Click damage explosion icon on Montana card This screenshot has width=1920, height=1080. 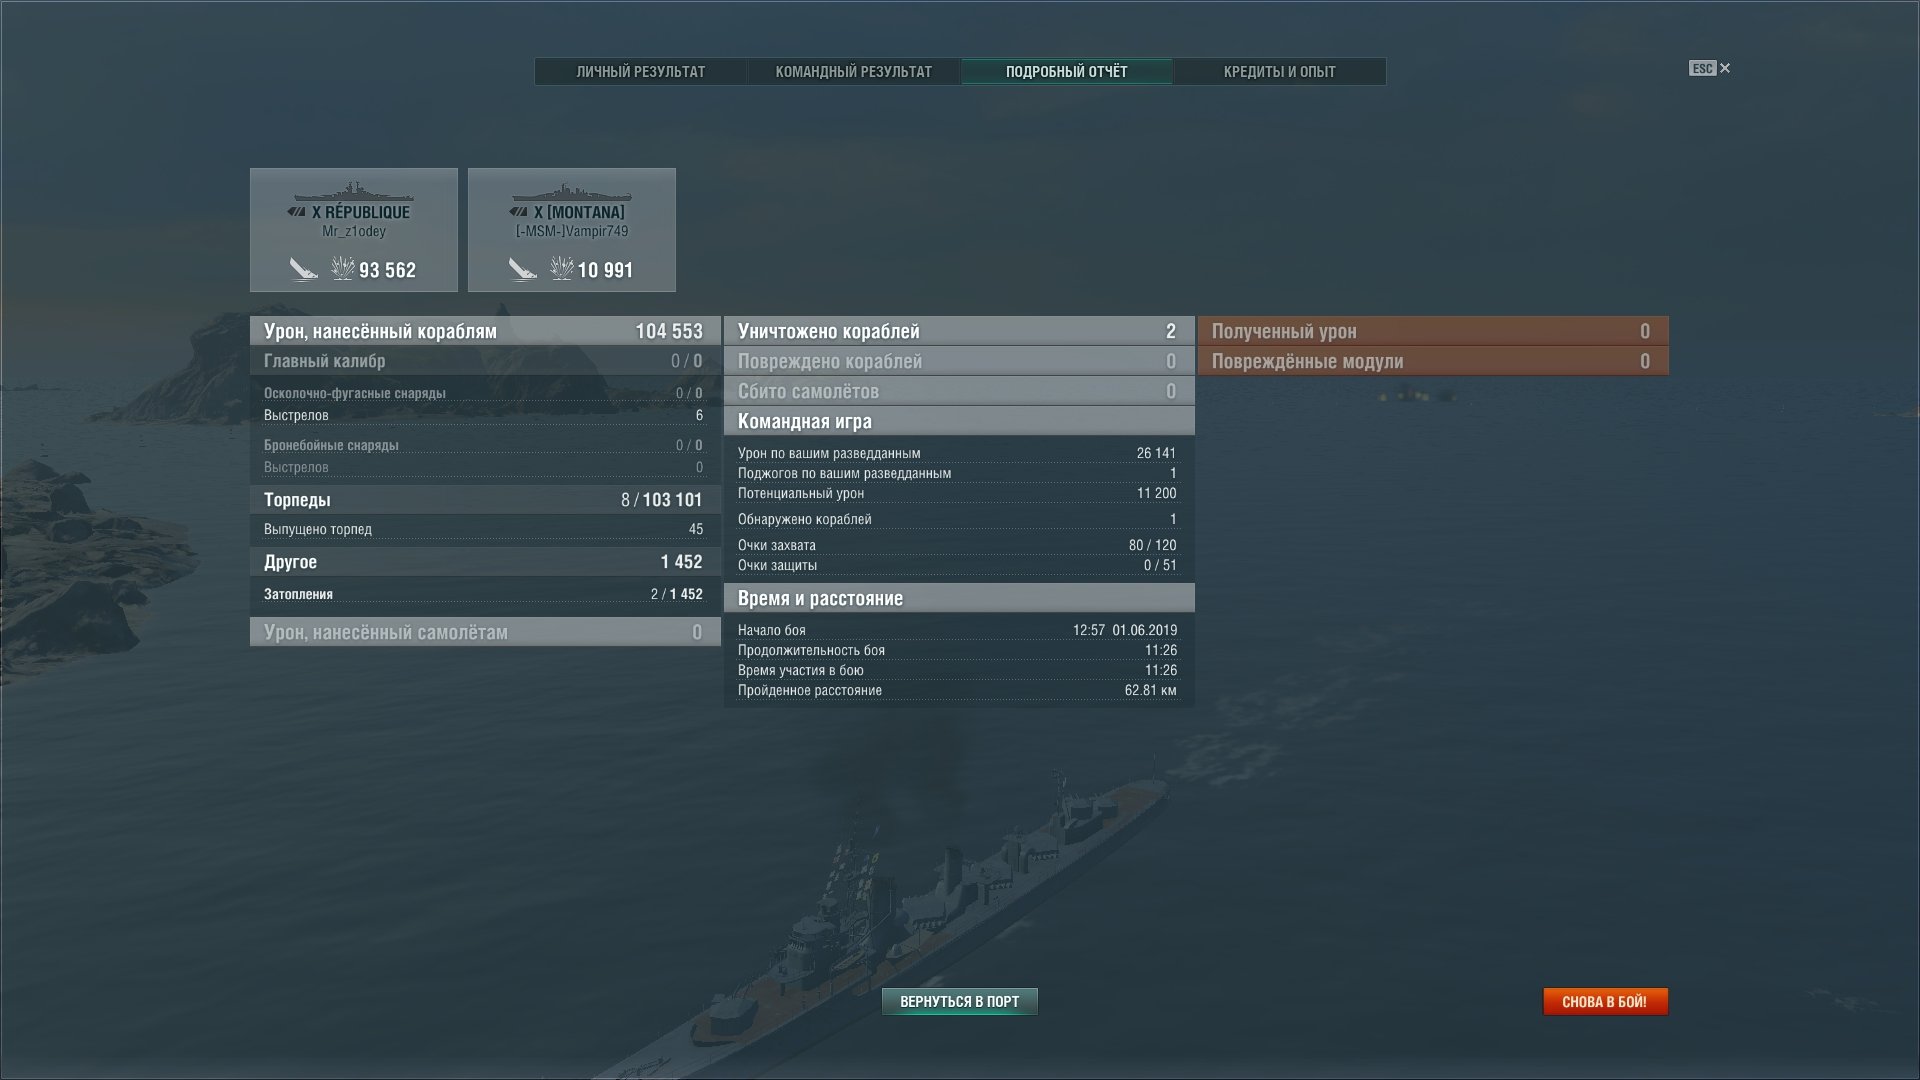click(561, 268)
